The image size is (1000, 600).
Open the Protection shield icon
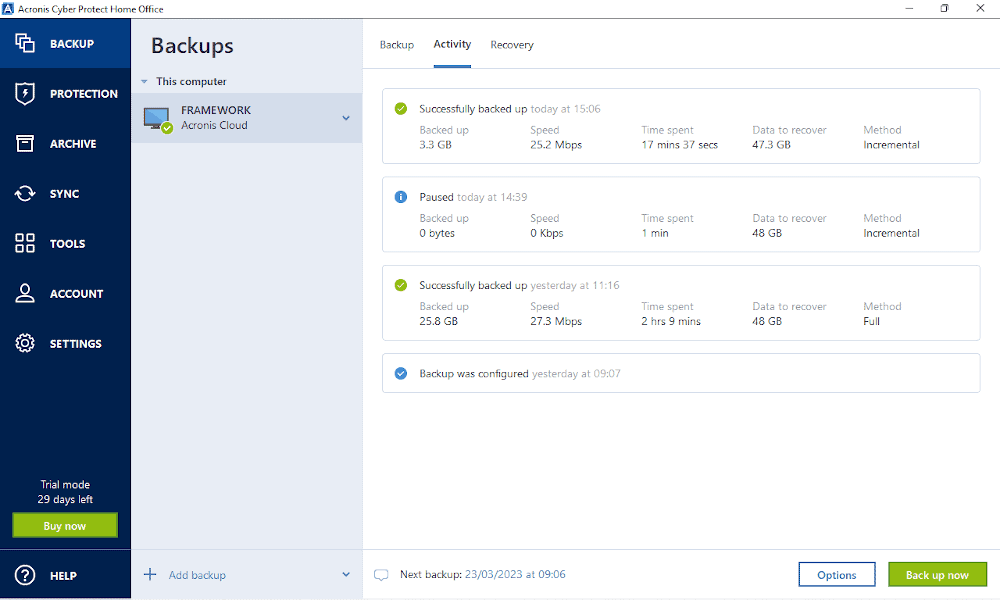point(25,94)
